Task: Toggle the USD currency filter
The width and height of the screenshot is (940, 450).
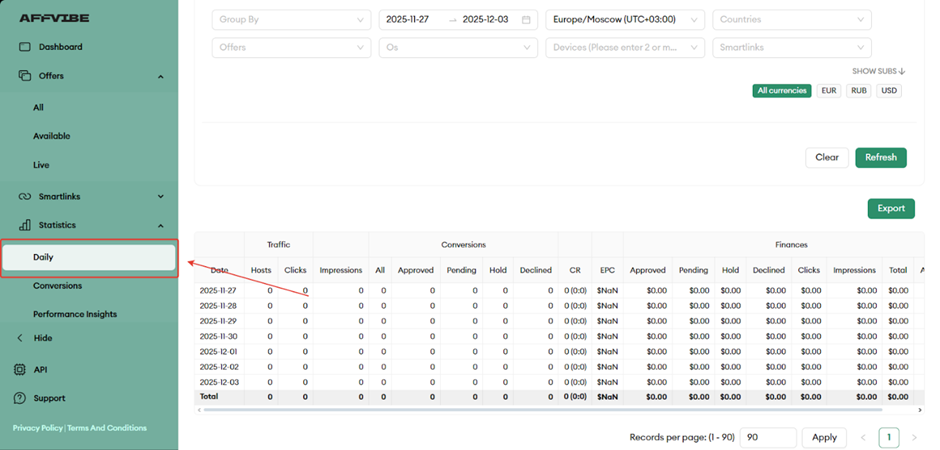Action: click(889, 91)
